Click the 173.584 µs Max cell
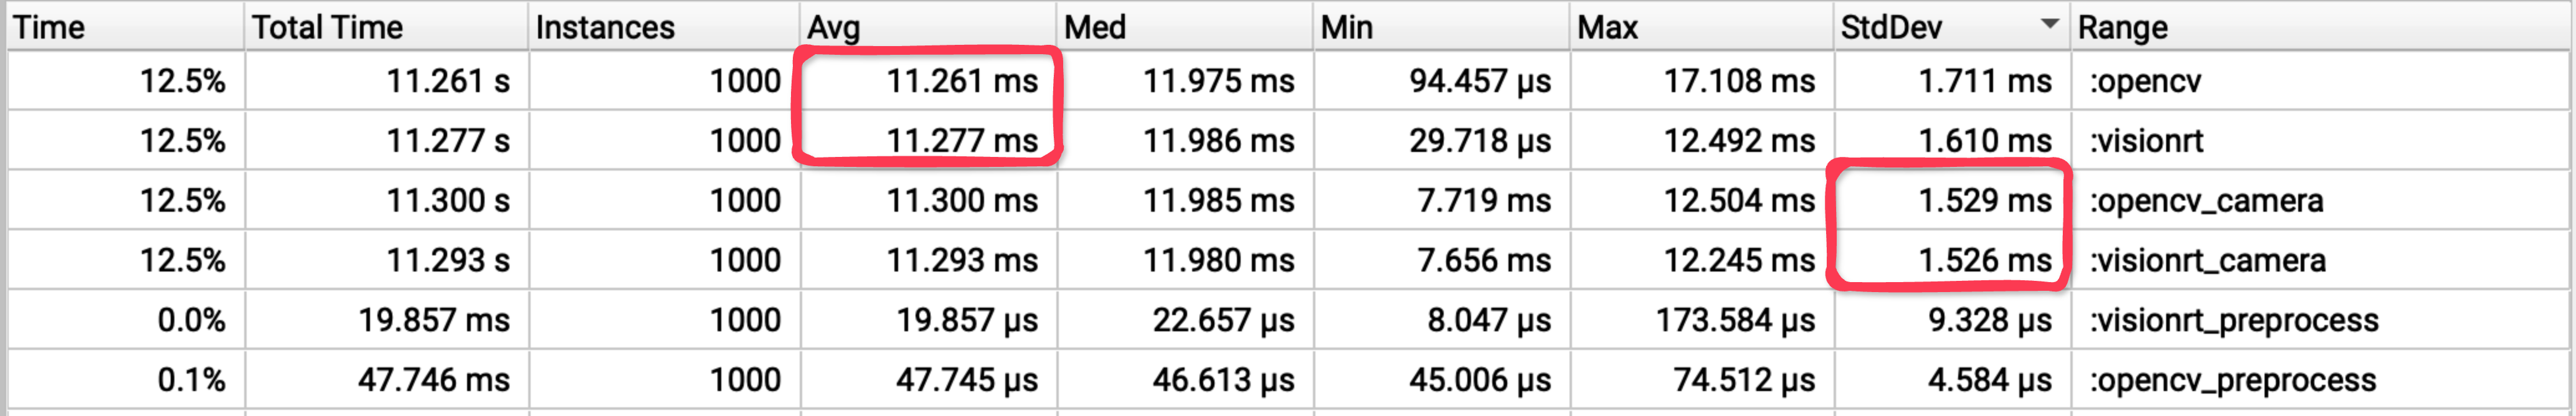Screen dimensions: 2576x416 pyautogui.click(x=1734, y=320)
